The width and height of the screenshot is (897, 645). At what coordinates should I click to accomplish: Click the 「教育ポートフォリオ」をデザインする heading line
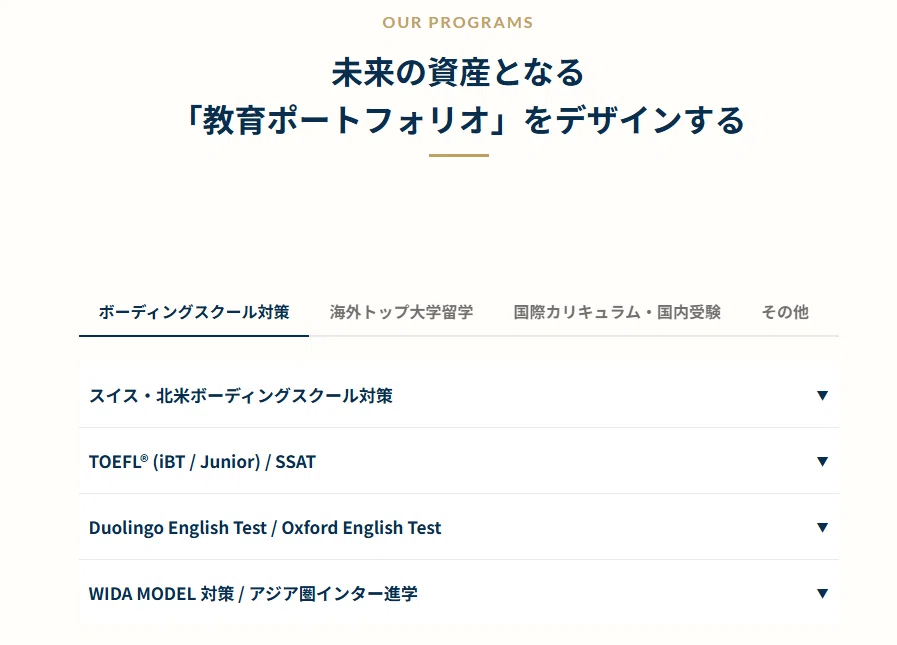click(x=465, y=120)
